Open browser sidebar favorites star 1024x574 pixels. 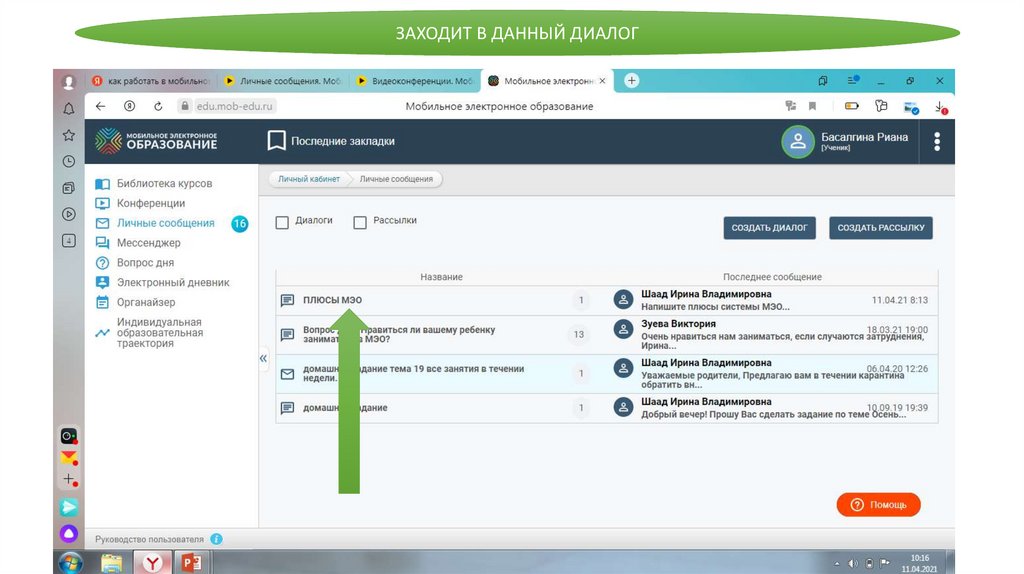[69, 135]
